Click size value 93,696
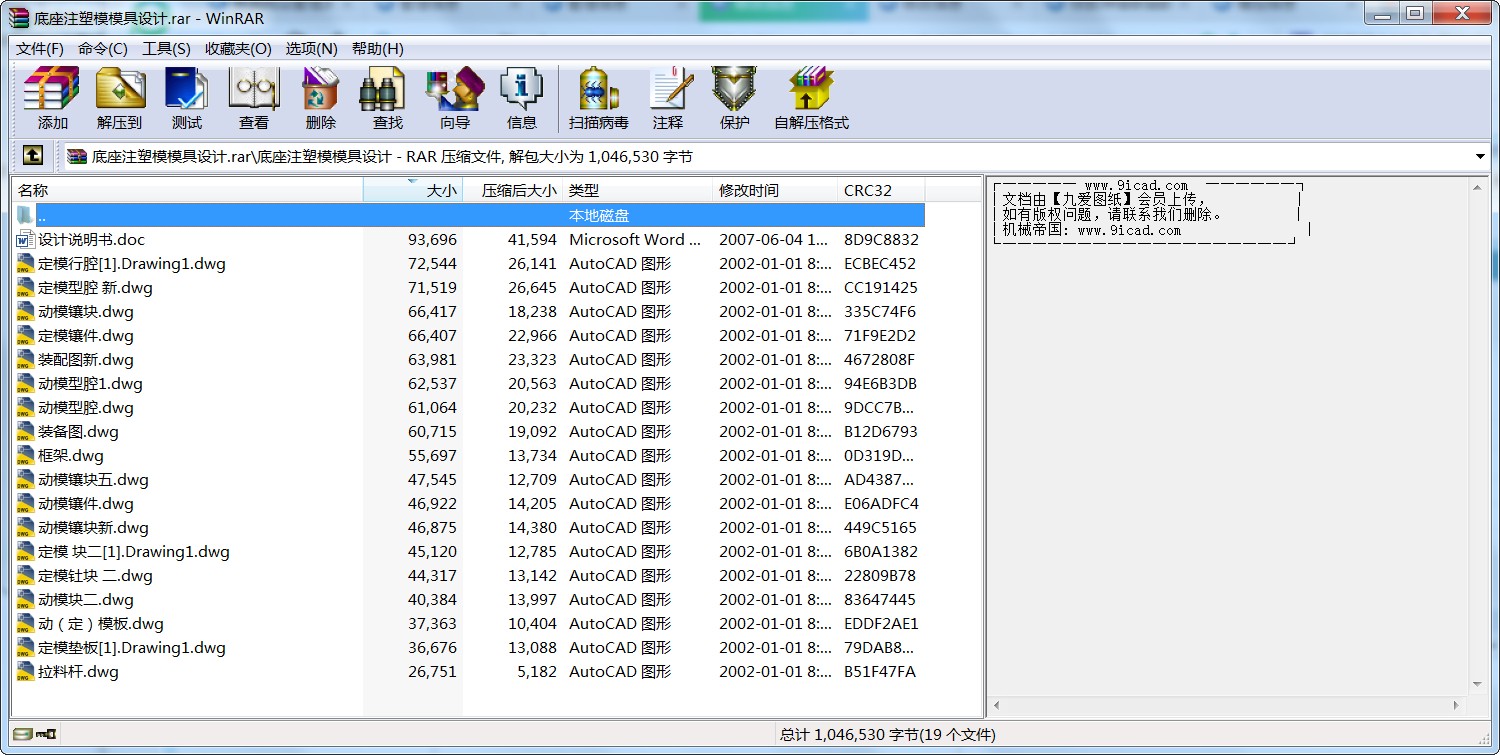Viewport: 1500px width, 755px height. (x=432, y=240)
